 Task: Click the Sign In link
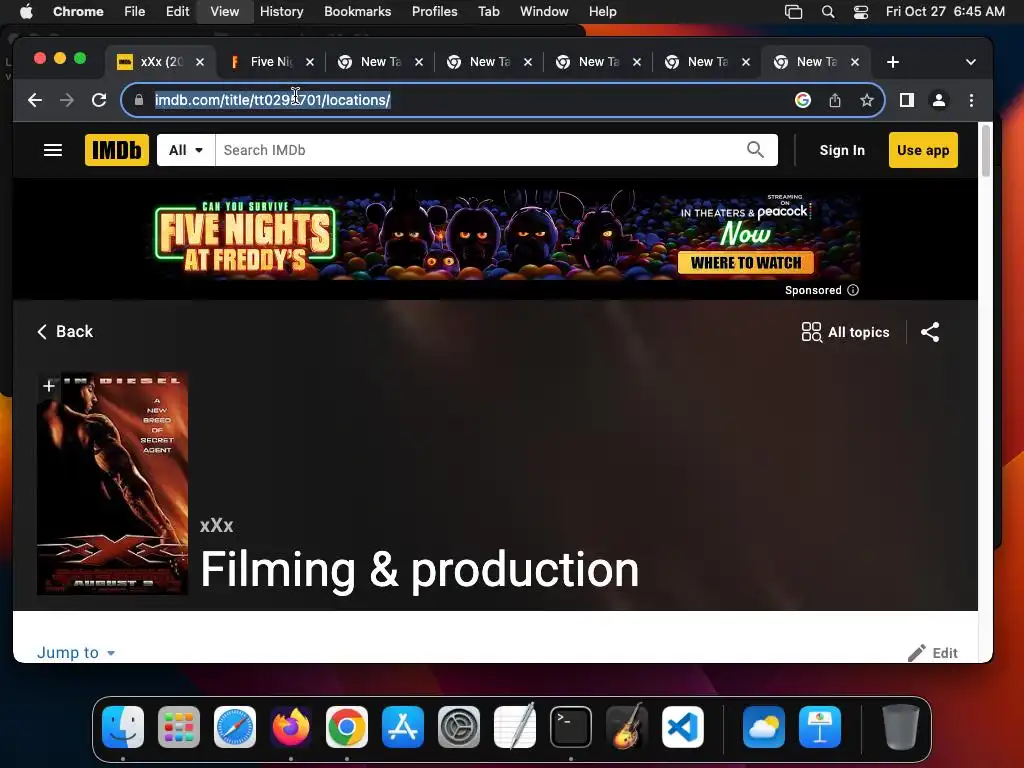click(842, 150)
